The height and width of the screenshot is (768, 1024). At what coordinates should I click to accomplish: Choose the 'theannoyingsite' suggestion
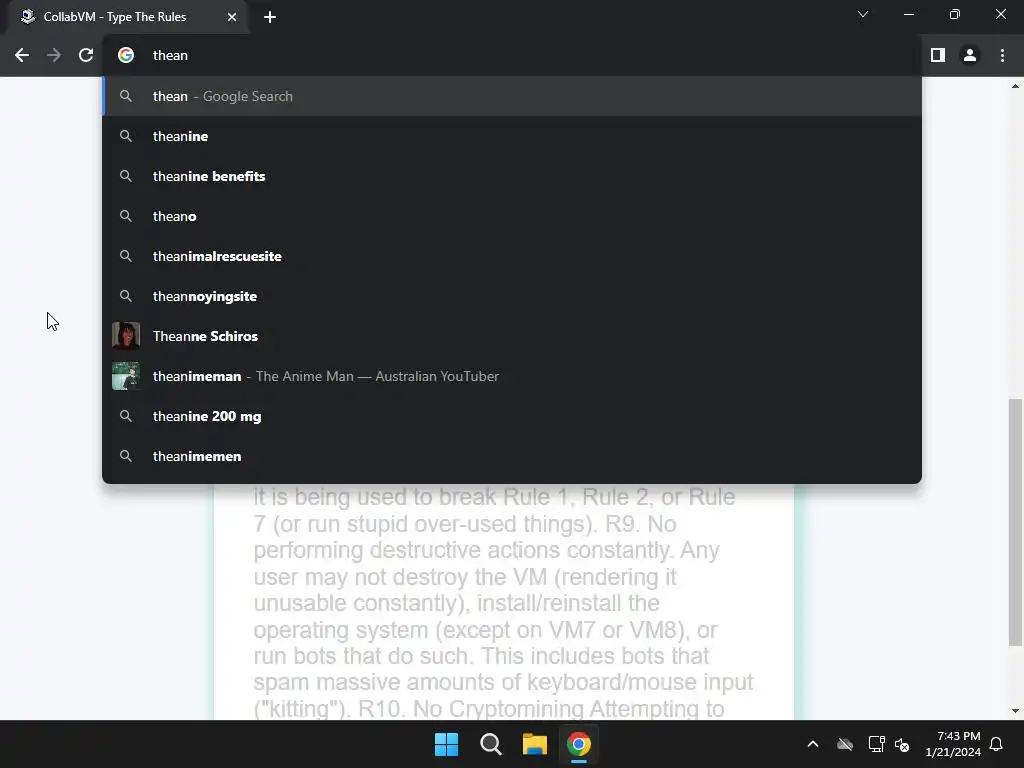512,296
